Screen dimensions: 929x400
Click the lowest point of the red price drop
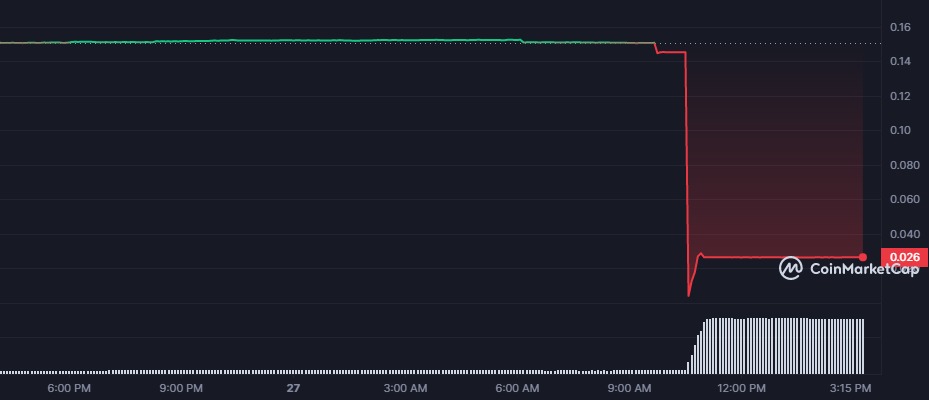click(x=689, y=295)
